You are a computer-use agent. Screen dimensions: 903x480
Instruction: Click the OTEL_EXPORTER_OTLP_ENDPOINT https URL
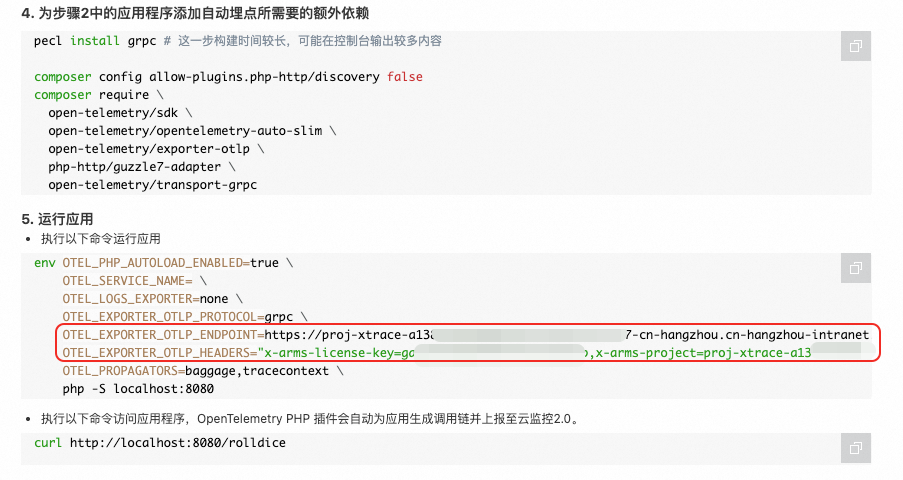tap(567, 335)
